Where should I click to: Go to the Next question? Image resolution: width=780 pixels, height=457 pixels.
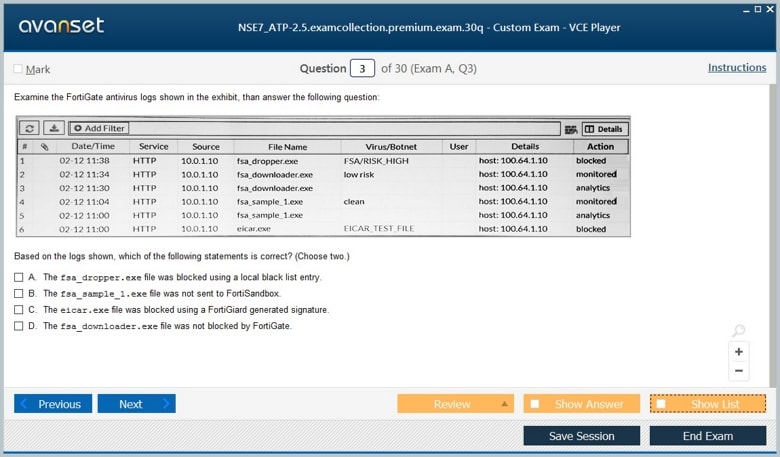[136, 404]
